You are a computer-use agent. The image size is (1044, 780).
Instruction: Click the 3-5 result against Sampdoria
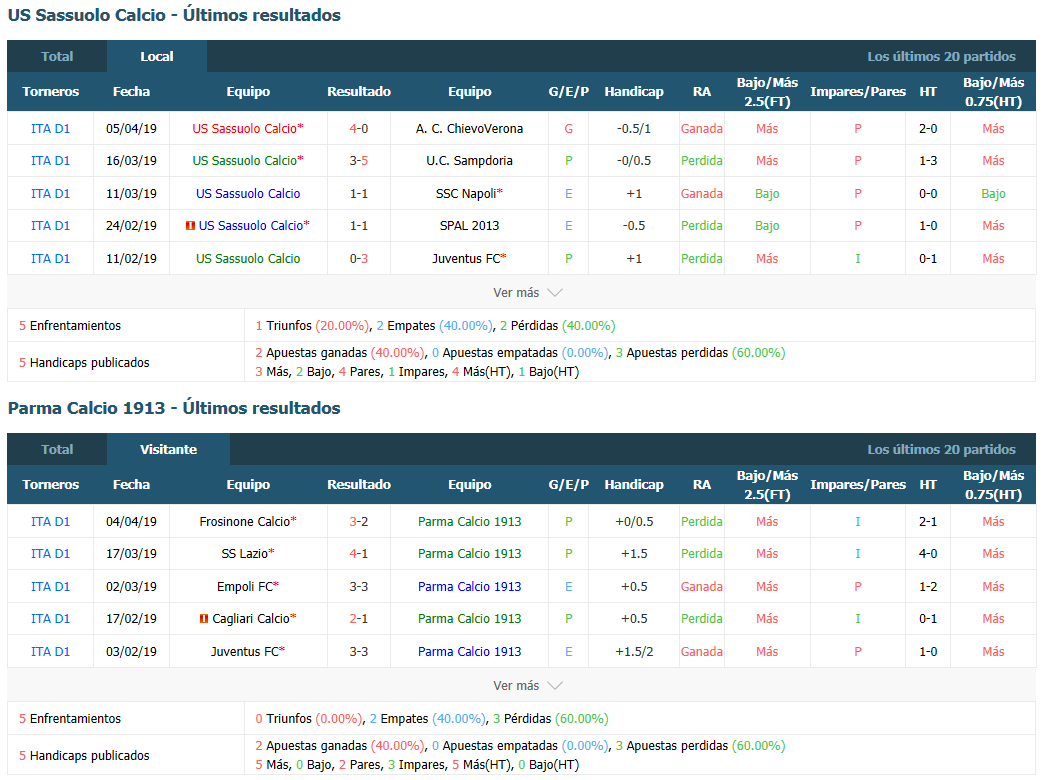coord(359,161)
